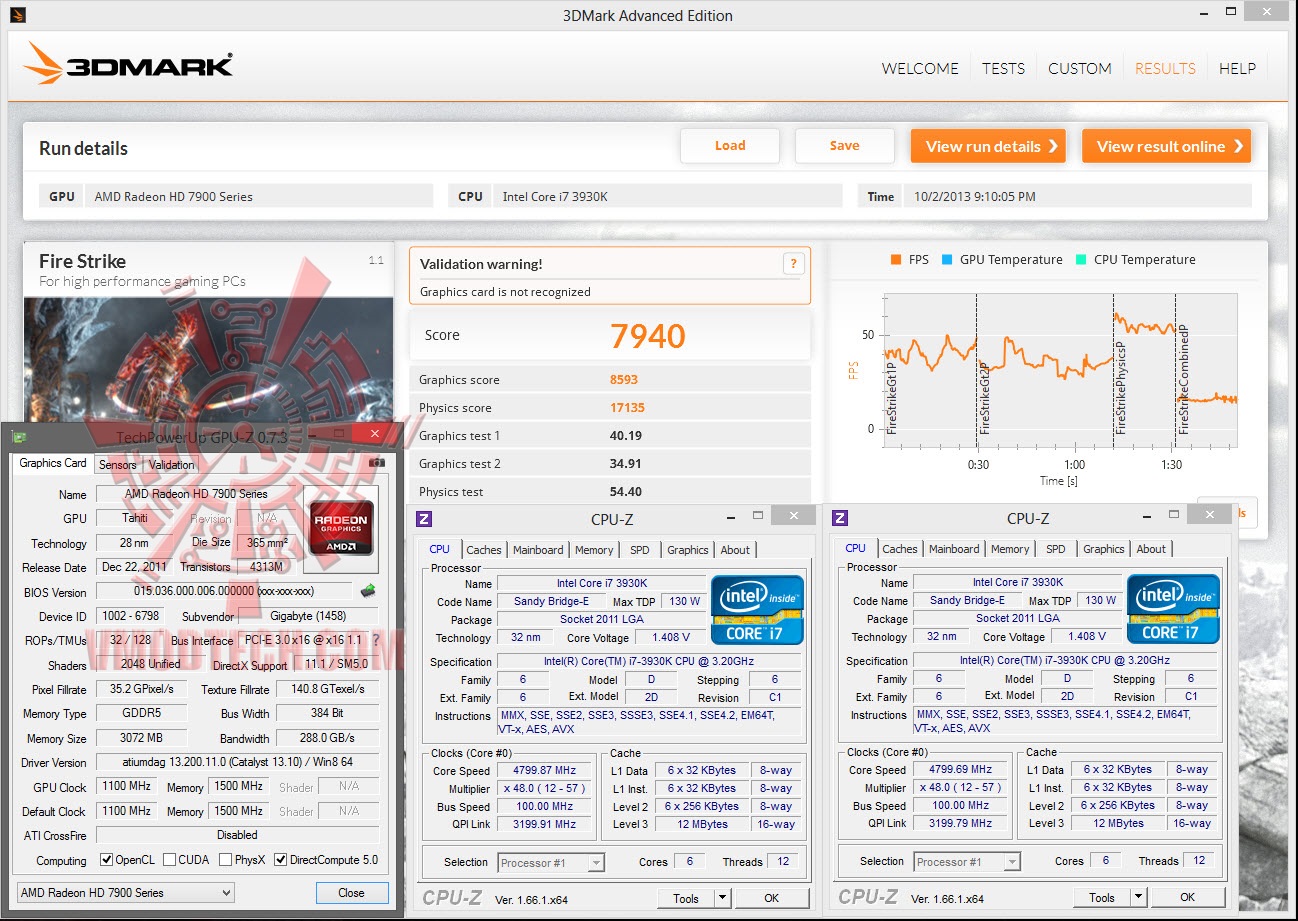1298x921 pixels.
Task: Toggle the DirectCompute 5.0 checkbox
Action: point(280,860)
